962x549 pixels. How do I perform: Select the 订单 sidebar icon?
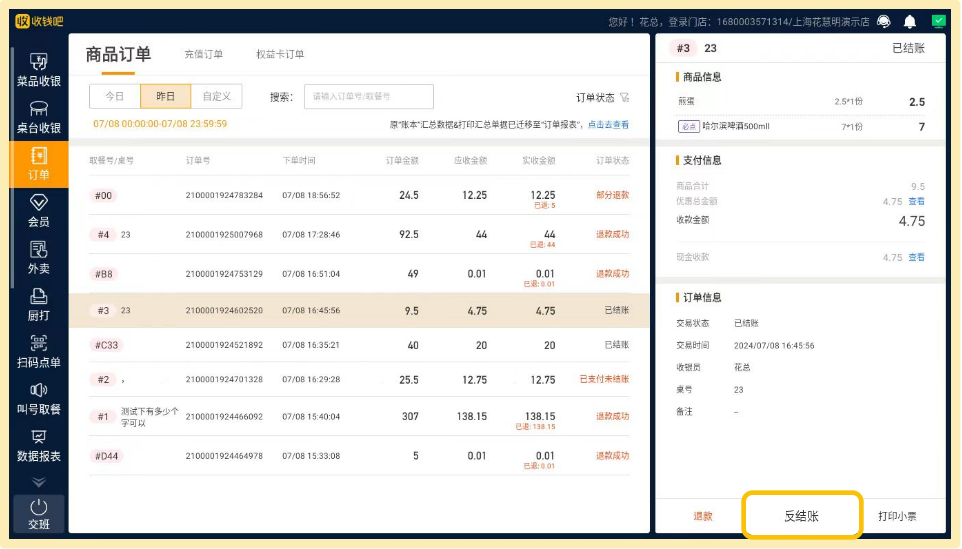click(x=38, y=164)
